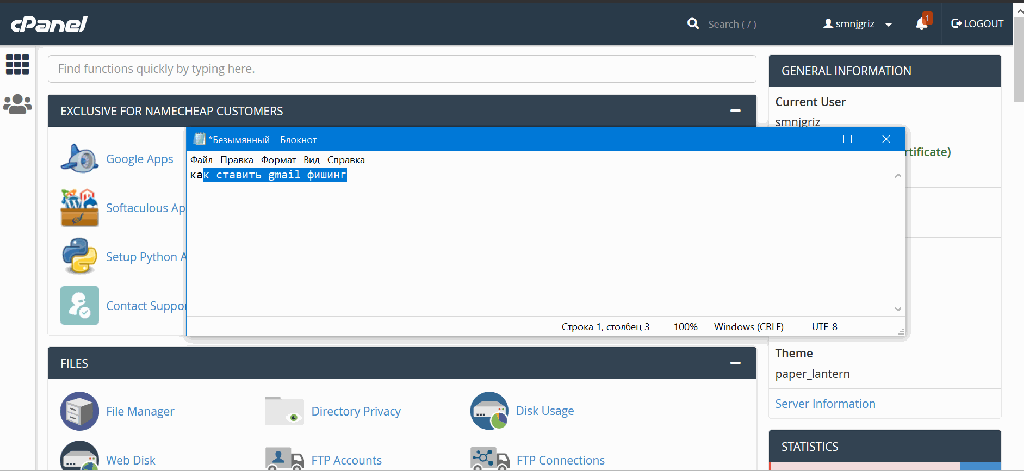This screenshot has width=1024, height=471.
Task: Click the Setup Python snake icon
Action: [79, 257]
